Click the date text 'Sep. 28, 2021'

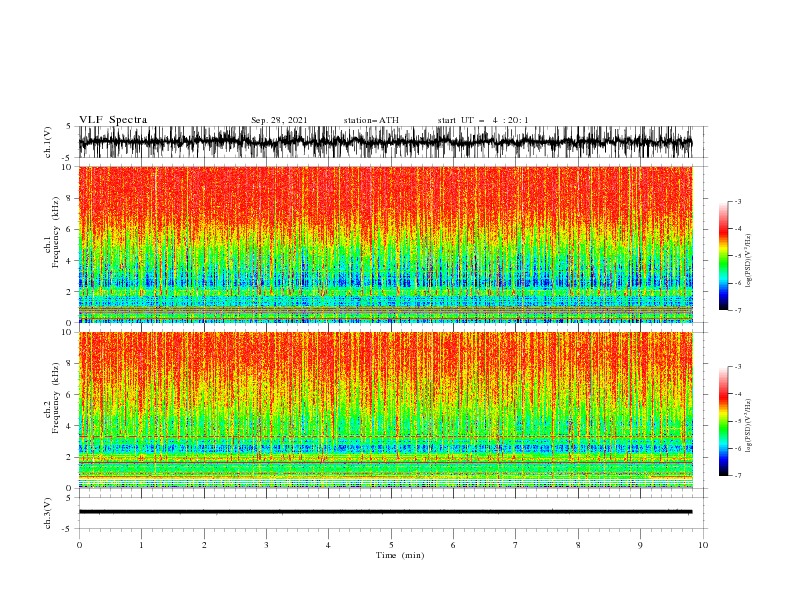click(279, 120)
